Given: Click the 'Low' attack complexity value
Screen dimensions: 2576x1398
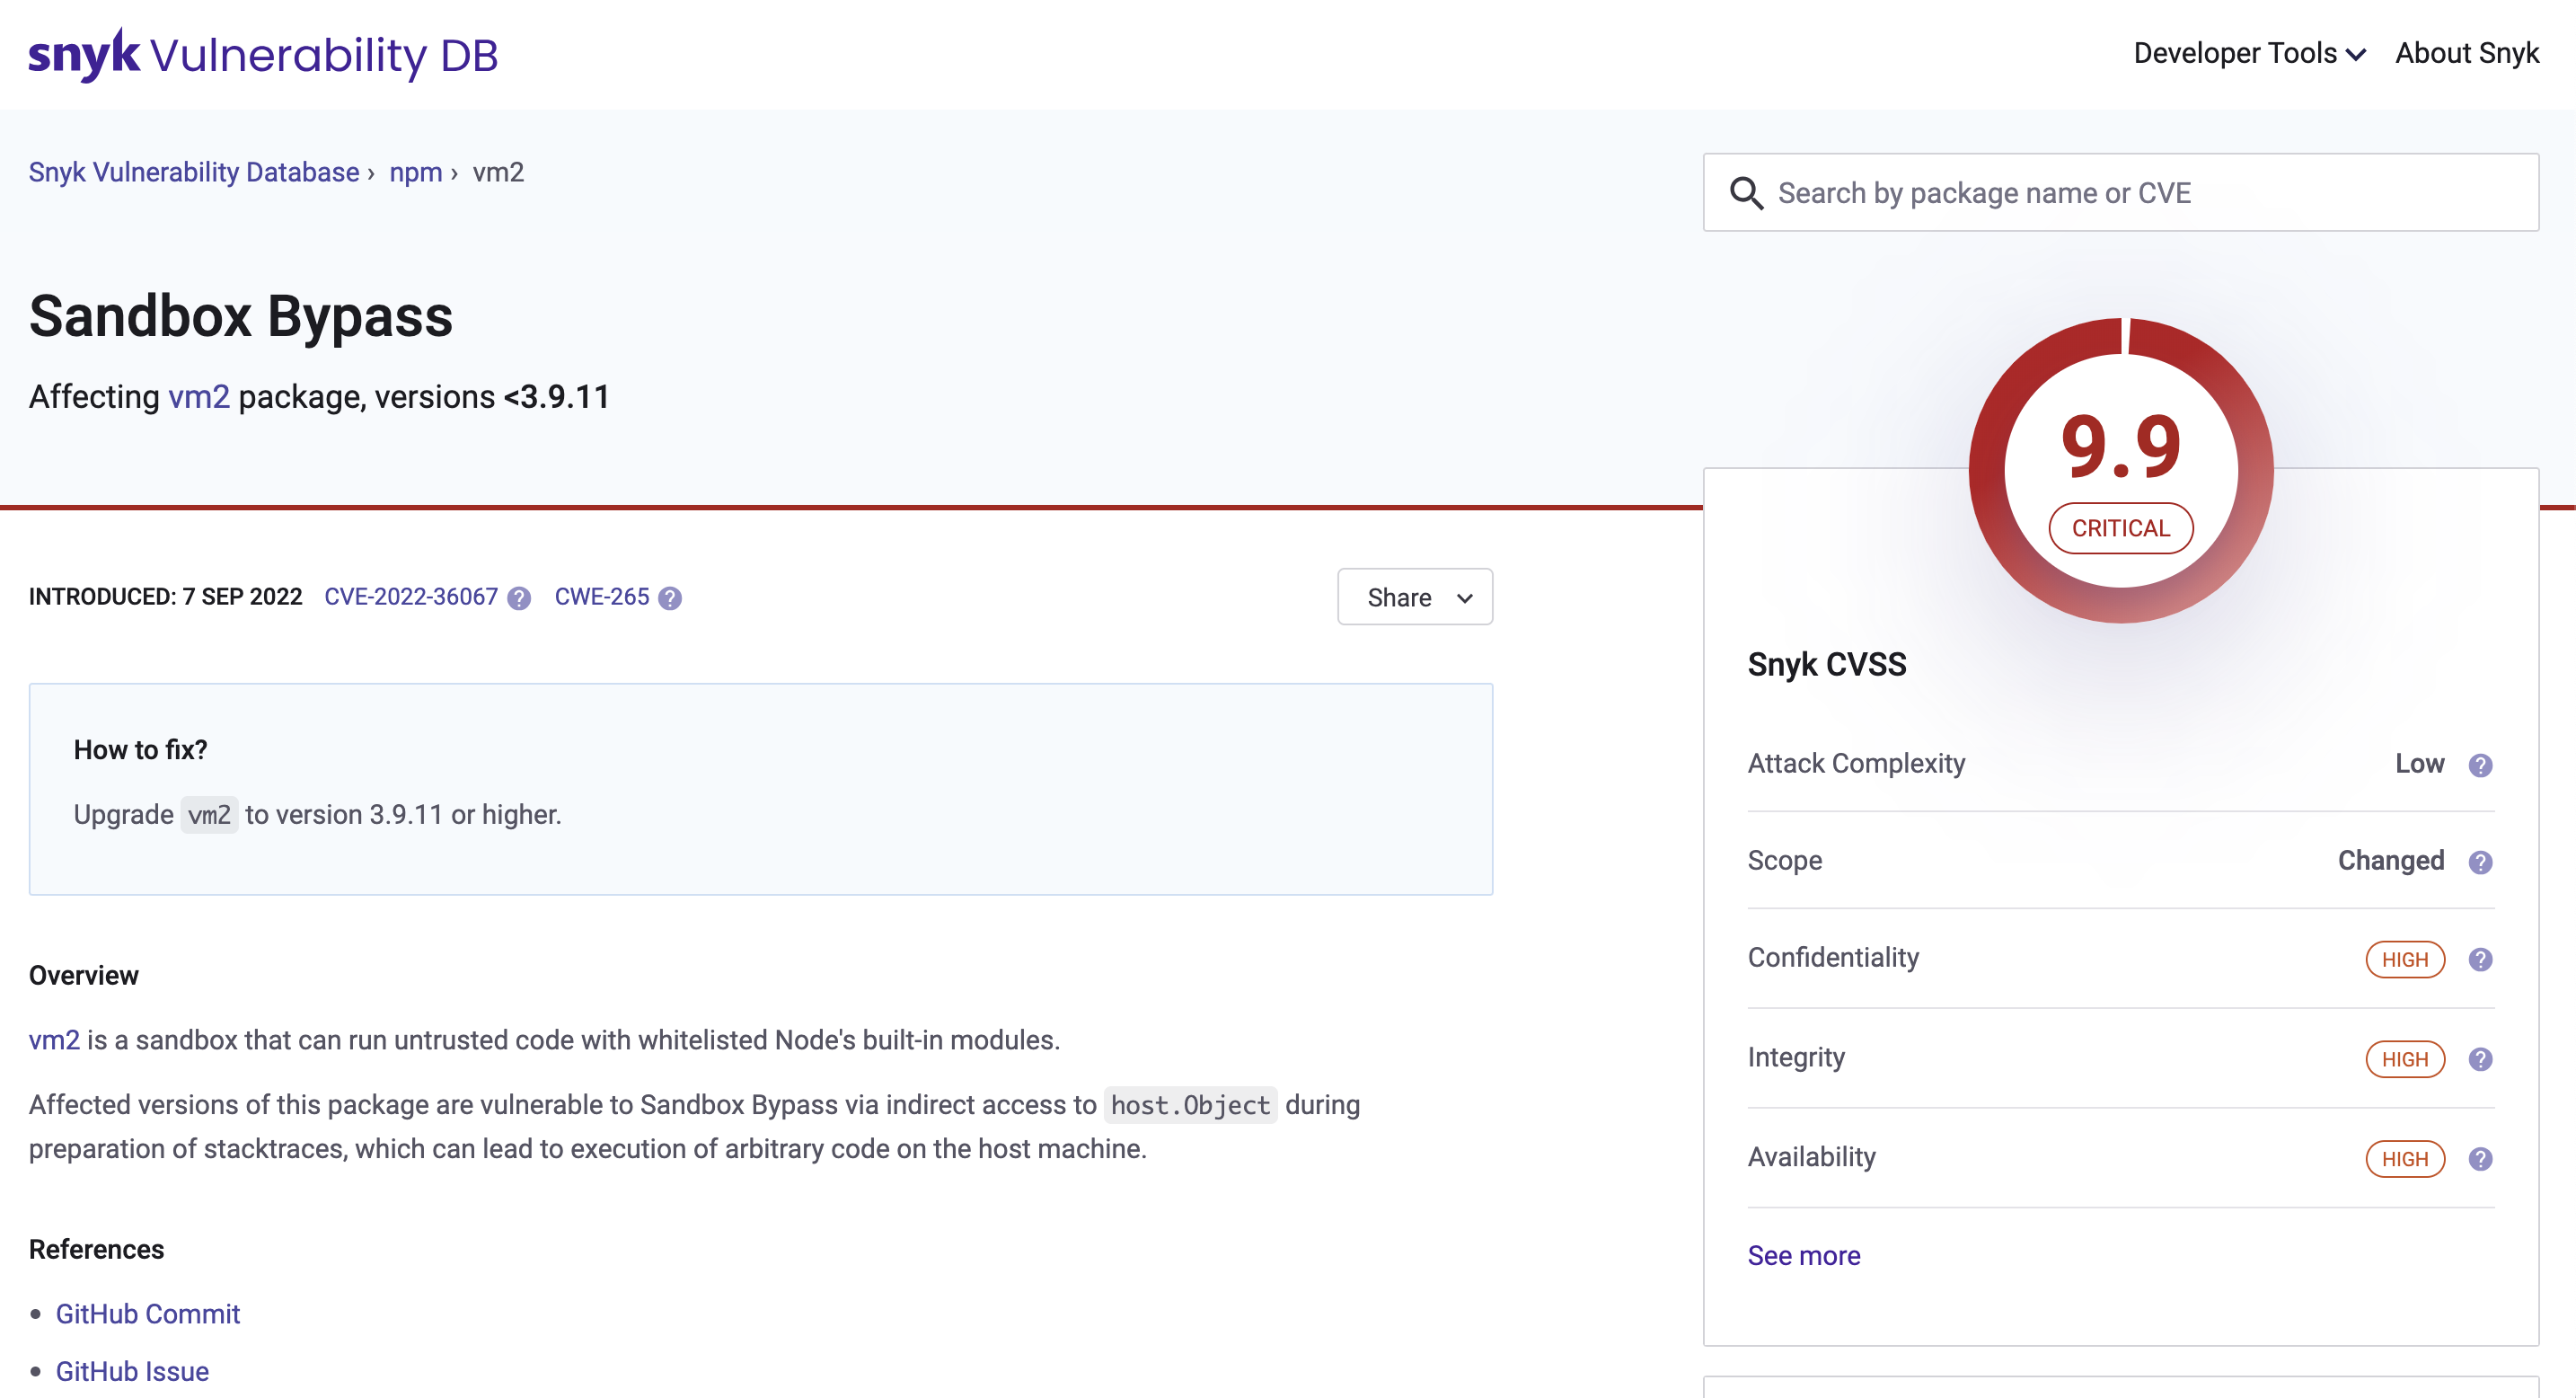Looking at the screenshot, I should tap(2419, 764).
